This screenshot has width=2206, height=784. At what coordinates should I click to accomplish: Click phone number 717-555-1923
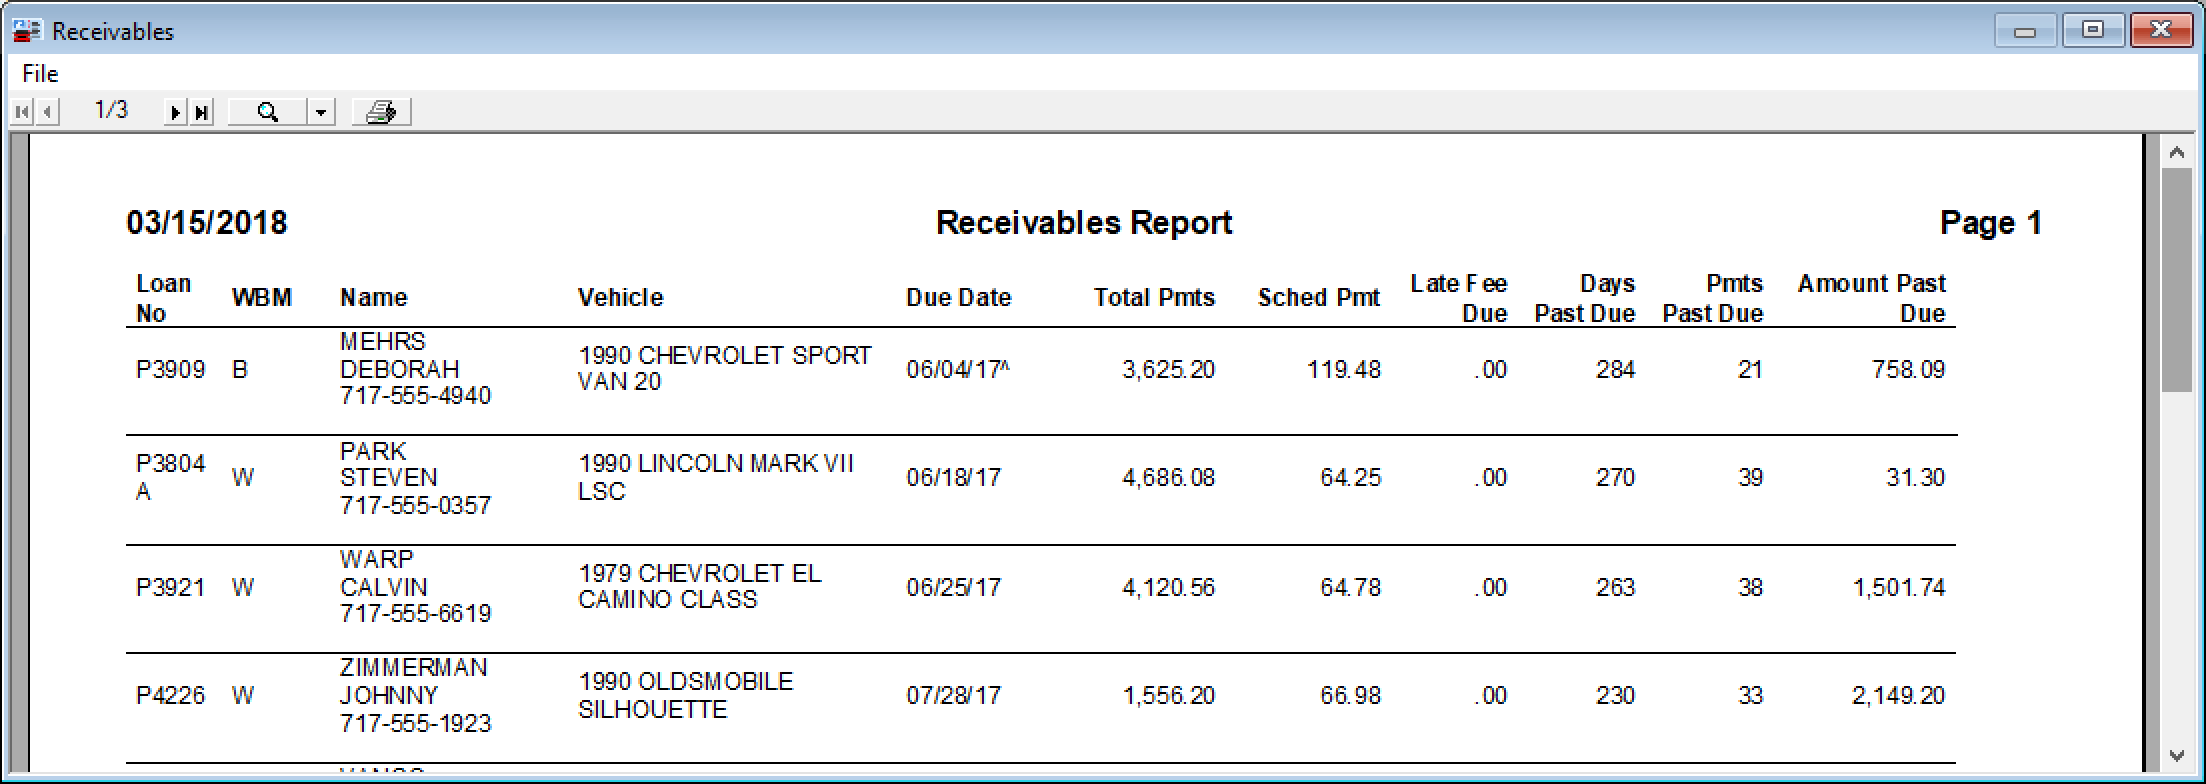click(x=415, y=723)
